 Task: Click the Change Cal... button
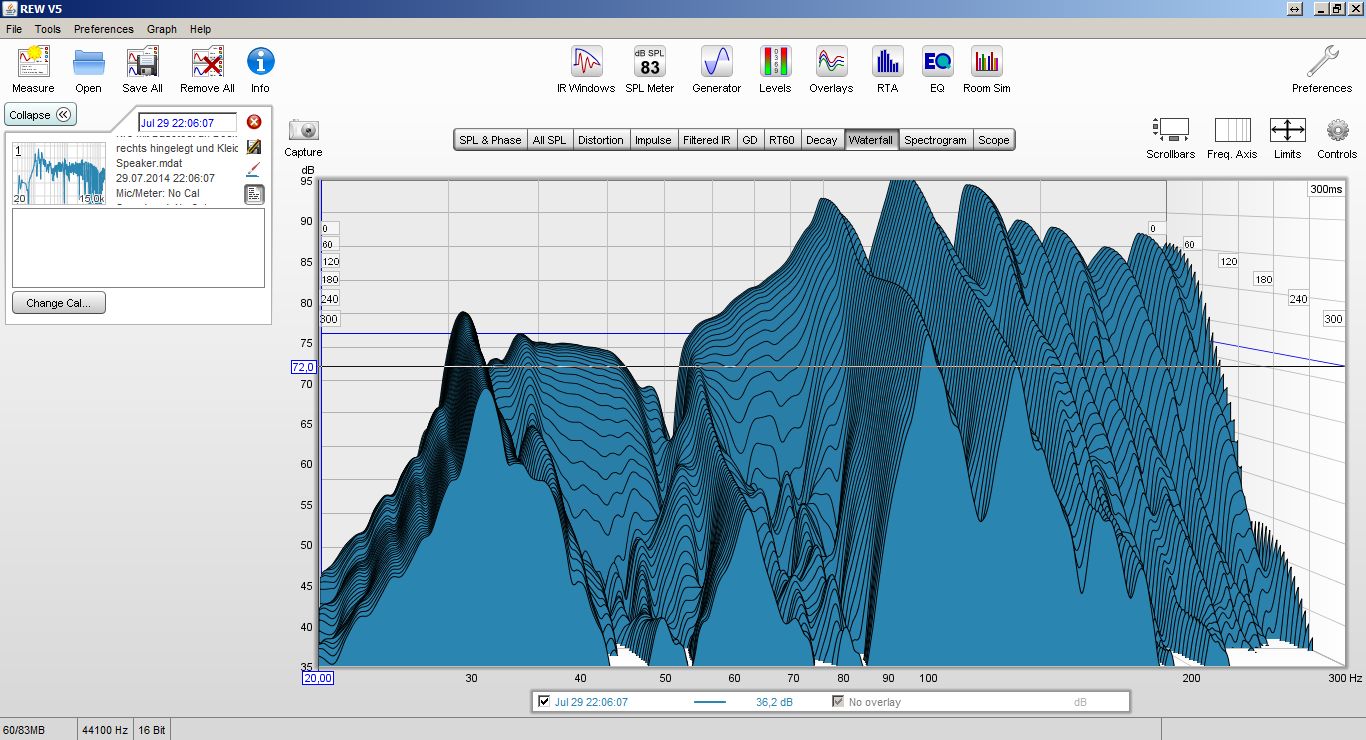pyautogui.click(x=59, y=303)
